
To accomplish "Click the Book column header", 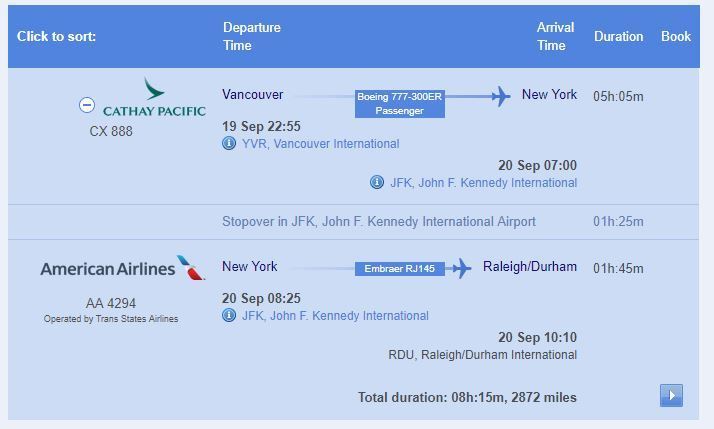I will click(676, 36).
